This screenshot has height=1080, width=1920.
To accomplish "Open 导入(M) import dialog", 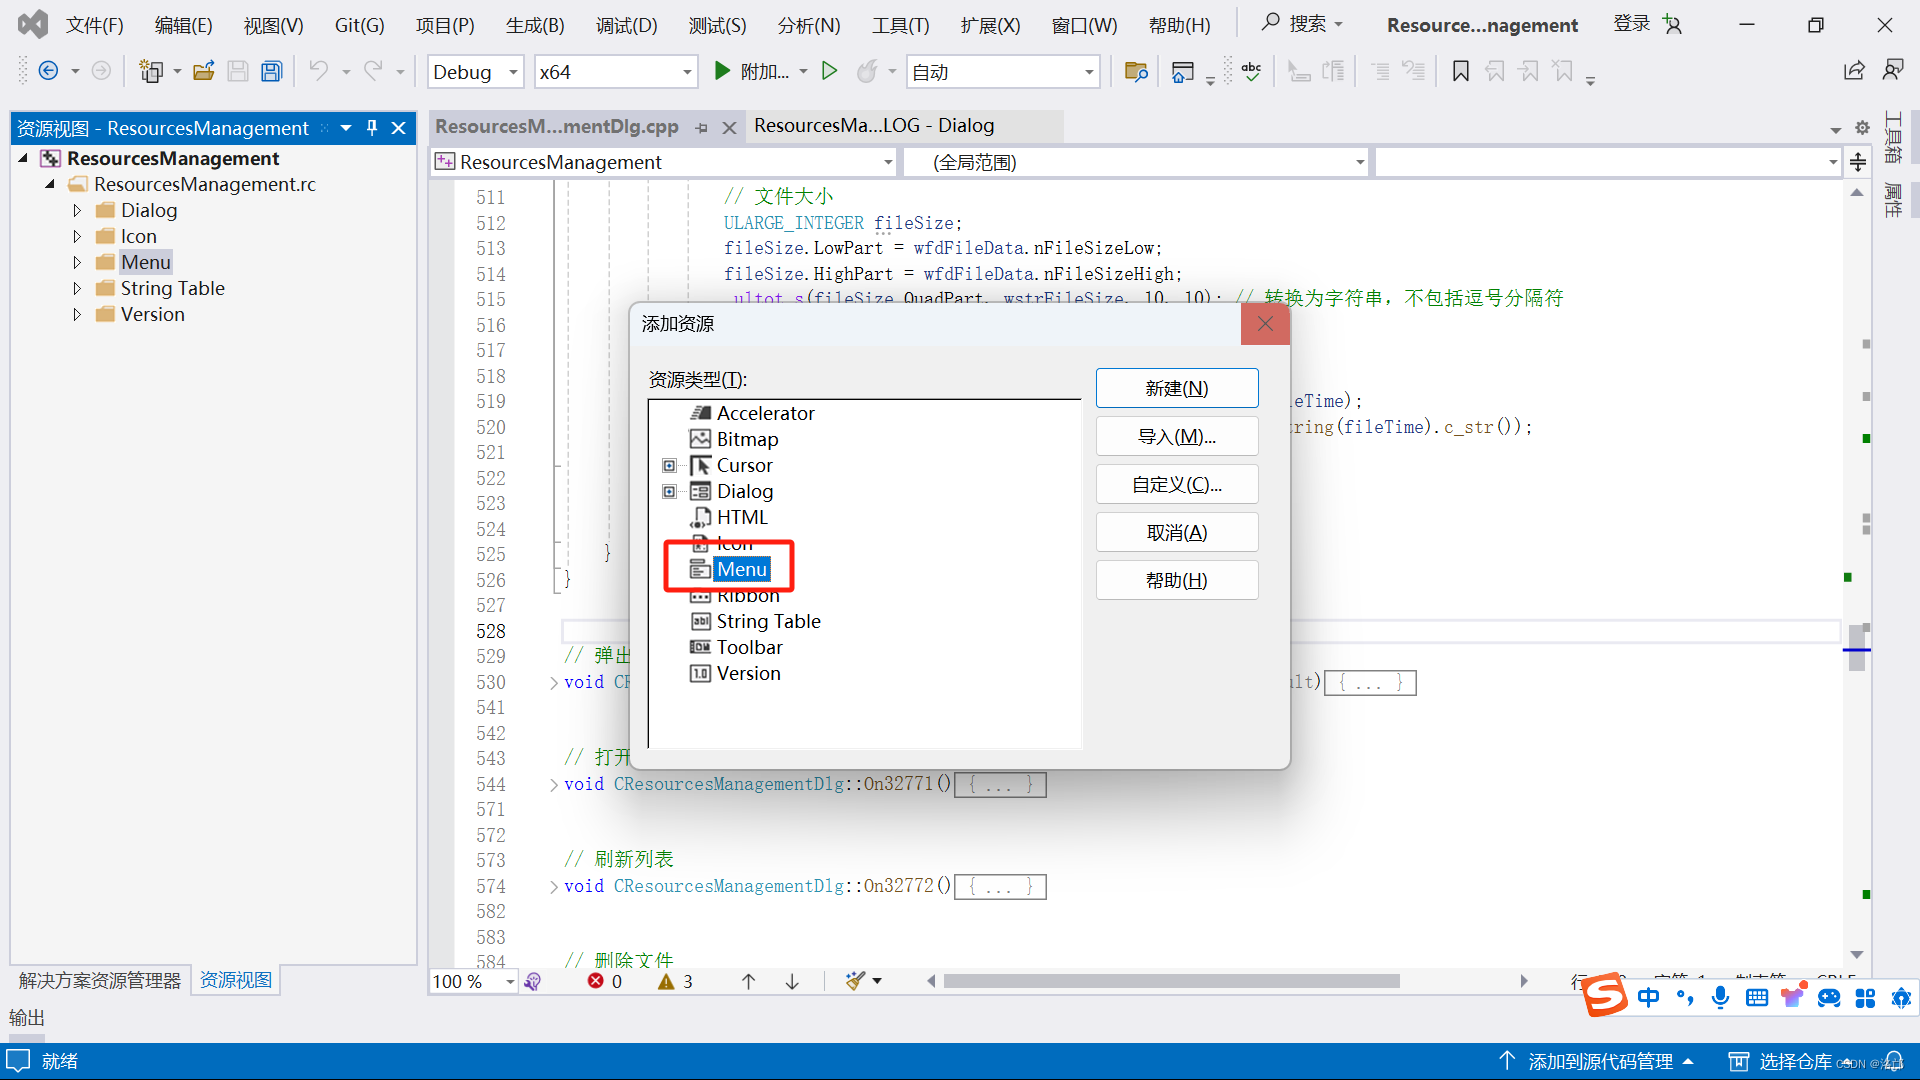I will (x=1175, y=436).
